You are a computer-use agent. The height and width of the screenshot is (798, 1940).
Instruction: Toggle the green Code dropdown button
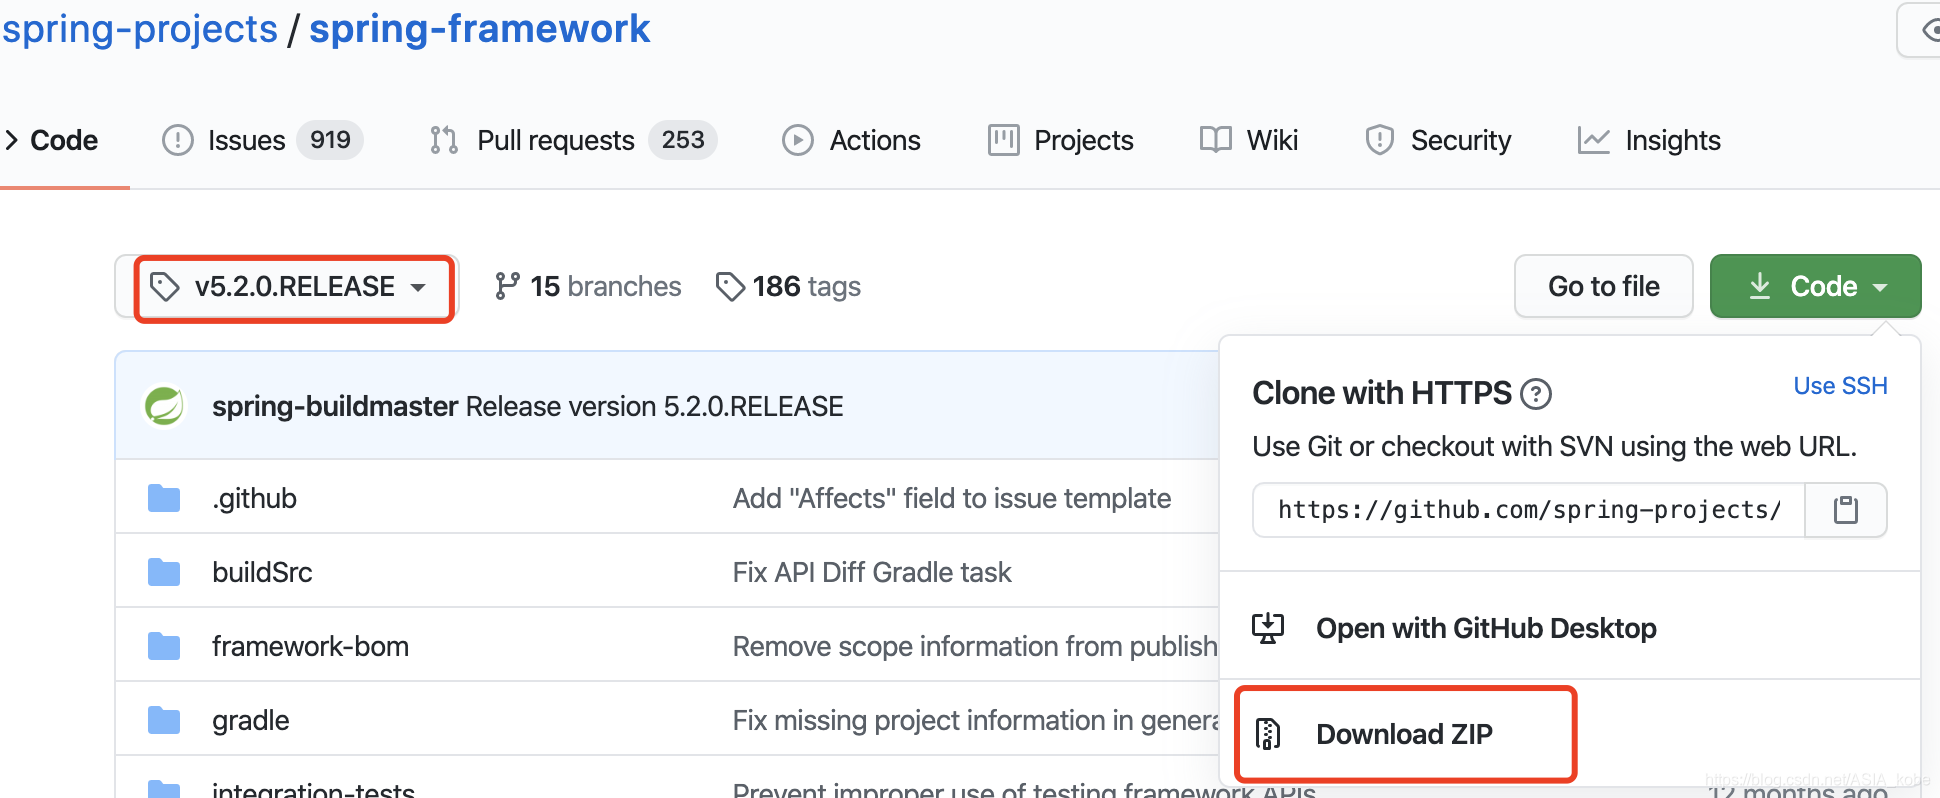point(1816,287)
